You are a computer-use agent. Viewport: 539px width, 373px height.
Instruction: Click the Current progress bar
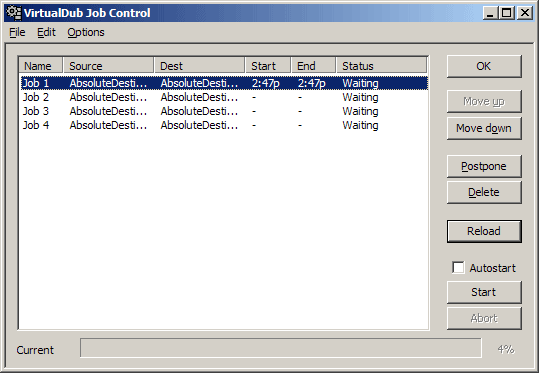point(281,348)
